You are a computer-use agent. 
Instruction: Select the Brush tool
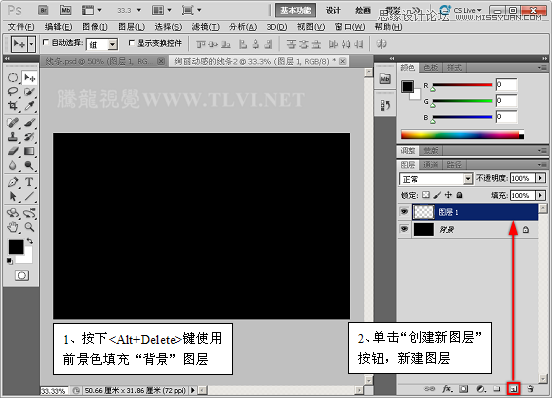click(x=30, y=123)
